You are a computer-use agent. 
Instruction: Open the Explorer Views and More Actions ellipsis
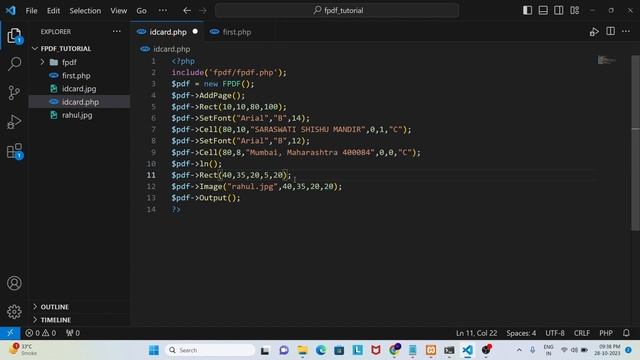pyautogui.click(x=117, y=31)
